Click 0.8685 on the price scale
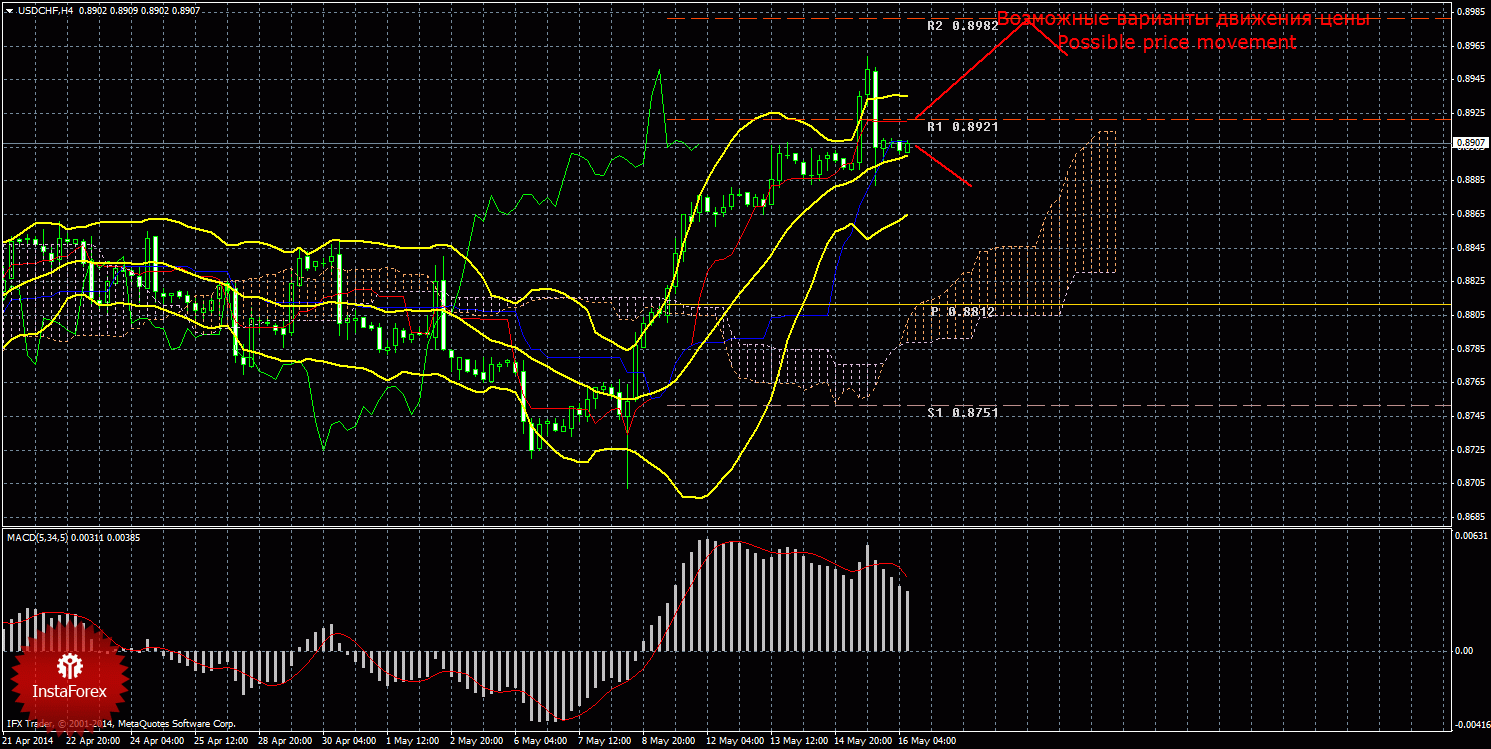This screenshot has height=749, width=1491. (x=1469, y=517)
